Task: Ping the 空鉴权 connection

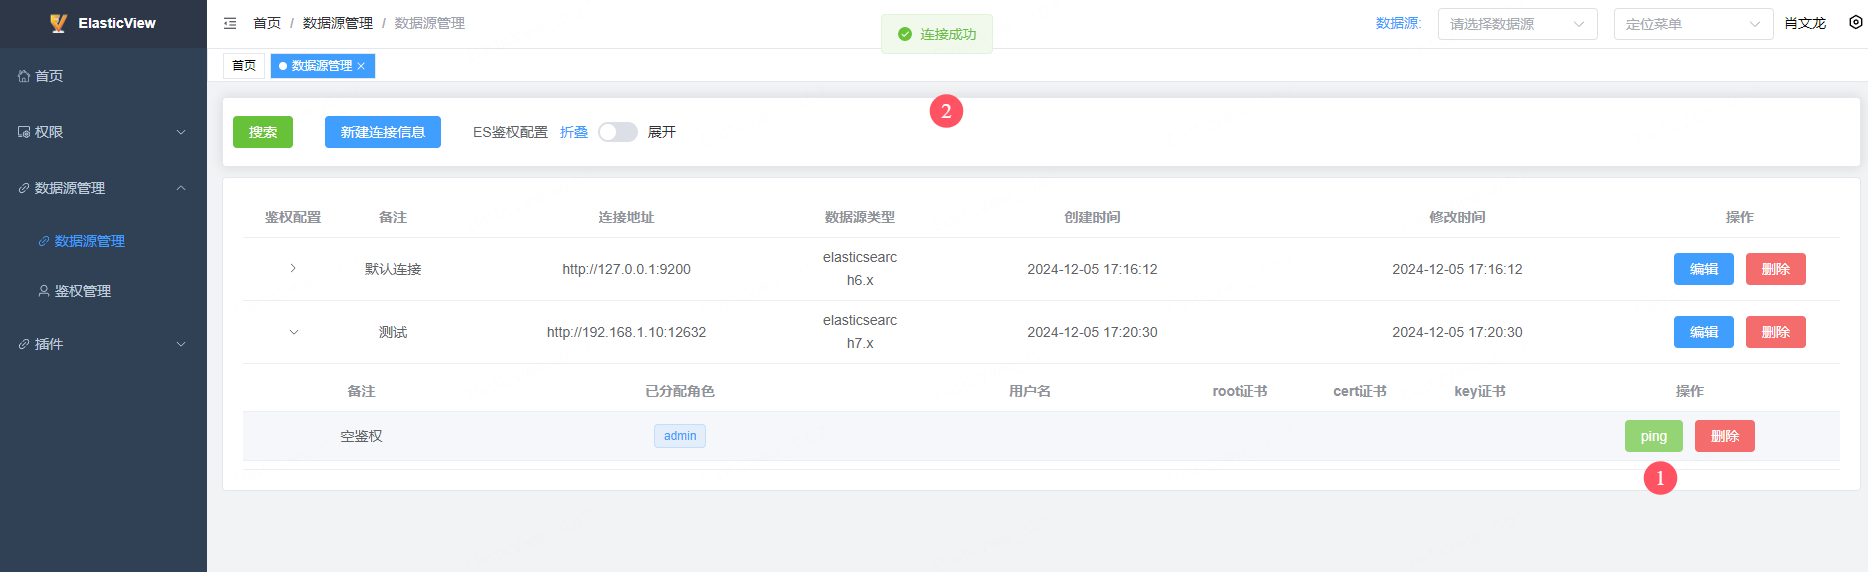Action: pyautogui.click(x=1653, y=436)
